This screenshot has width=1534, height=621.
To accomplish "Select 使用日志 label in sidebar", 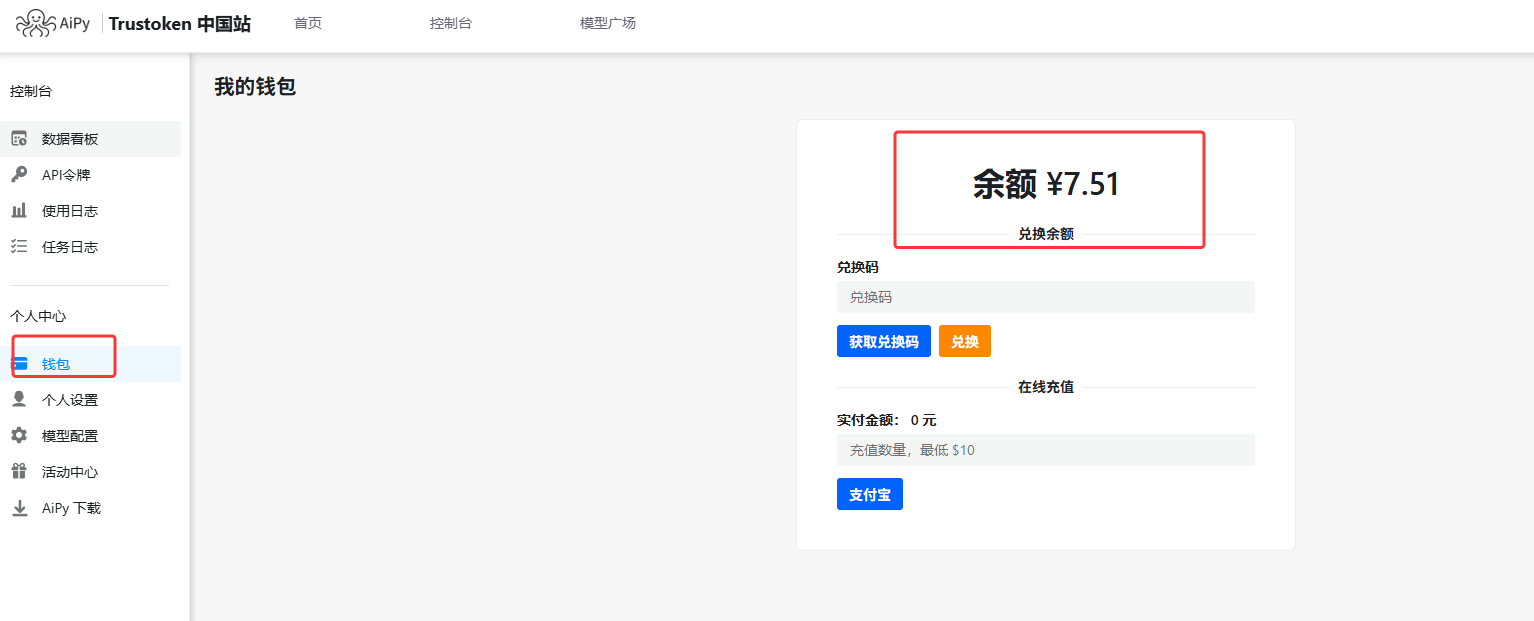I will coord(70,211).
